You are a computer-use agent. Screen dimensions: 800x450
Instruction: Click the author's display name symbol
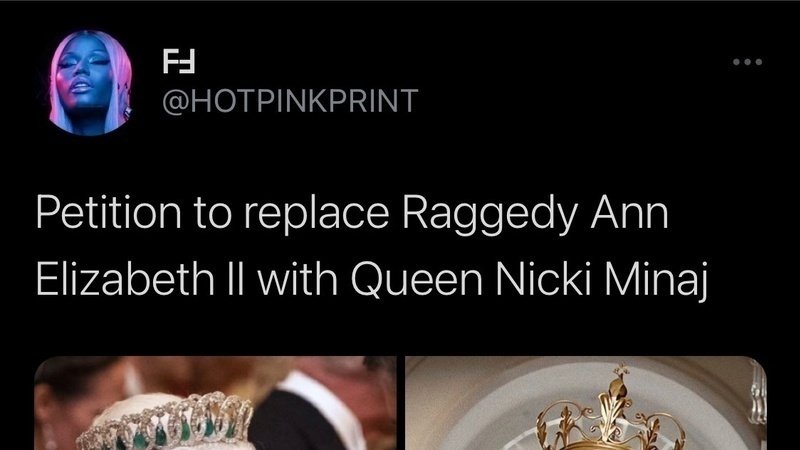click(179, 61)
